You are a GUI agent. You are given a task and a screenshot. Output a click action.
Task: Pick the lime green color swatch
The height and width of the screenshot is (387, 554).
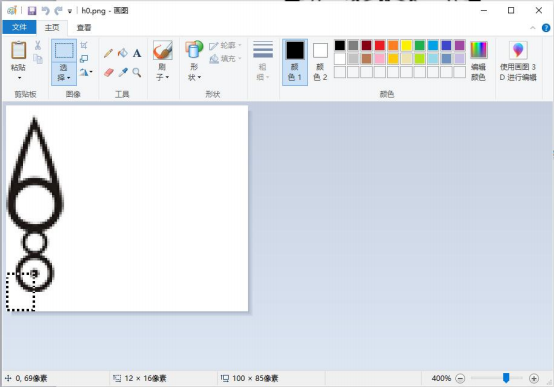point(420,59)
